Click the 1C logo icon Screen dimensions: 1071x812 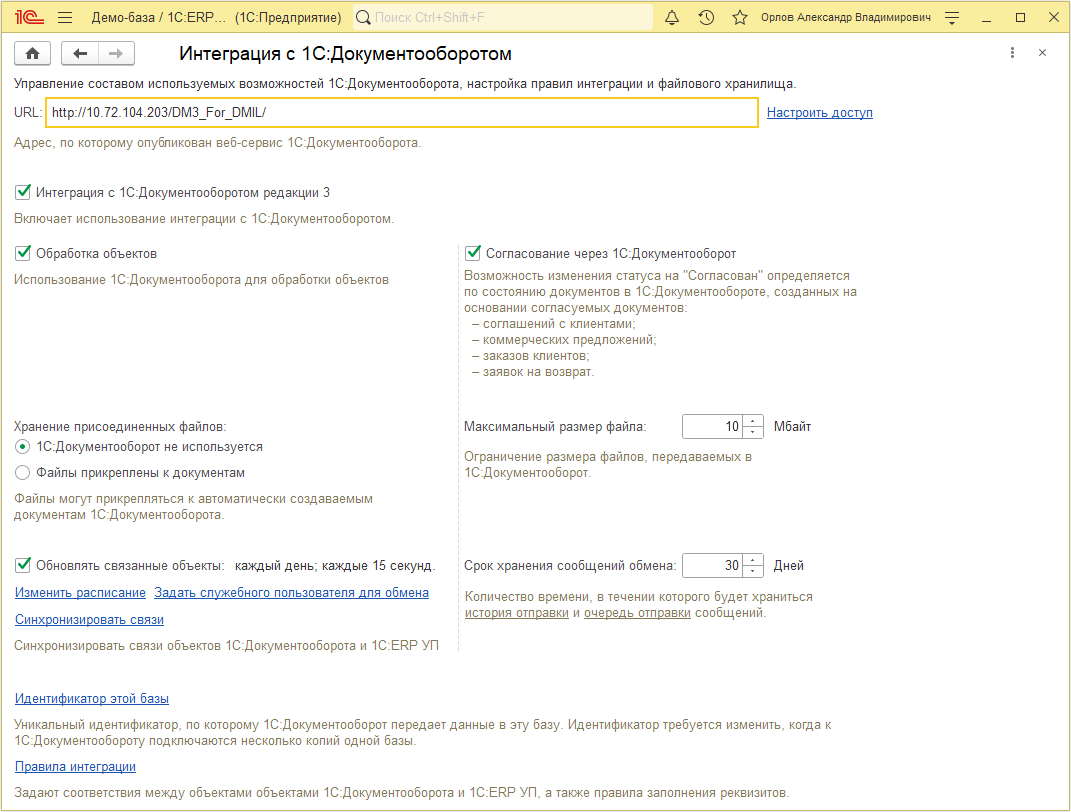pyautogui.click(x=29, y=18)
